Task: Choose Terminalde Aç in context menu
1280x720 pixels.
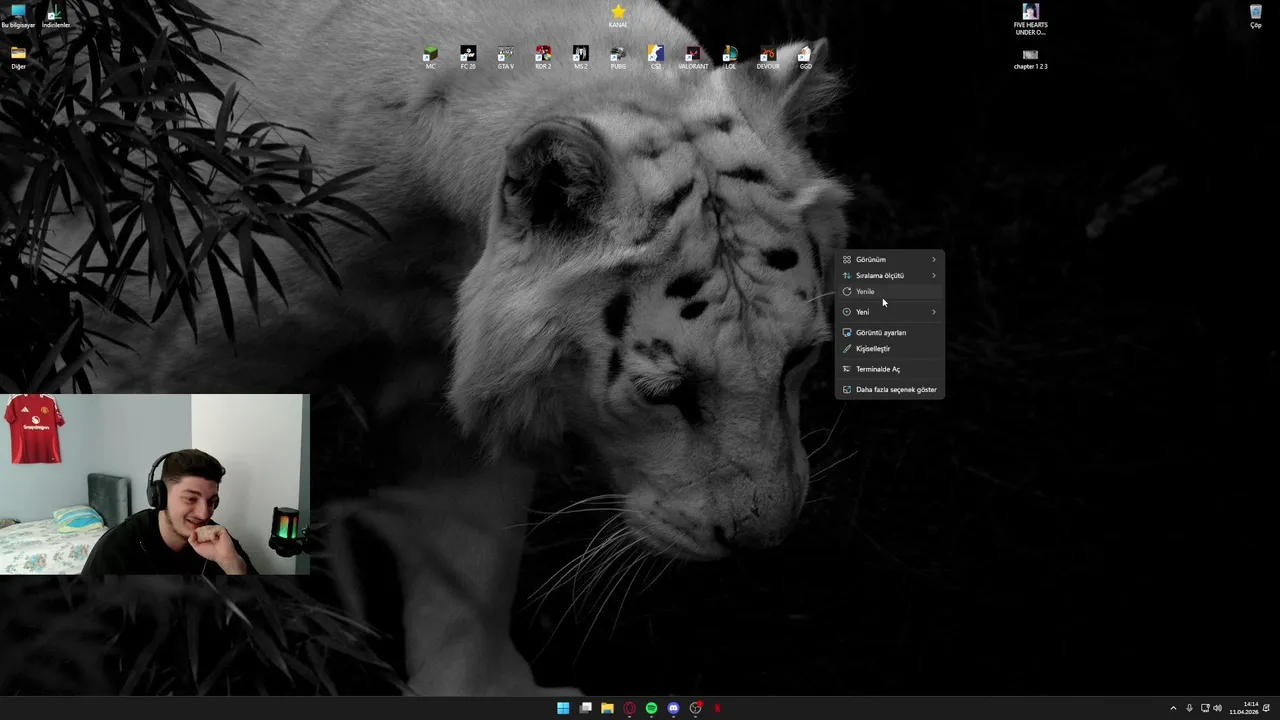Action: coord(890,369)
